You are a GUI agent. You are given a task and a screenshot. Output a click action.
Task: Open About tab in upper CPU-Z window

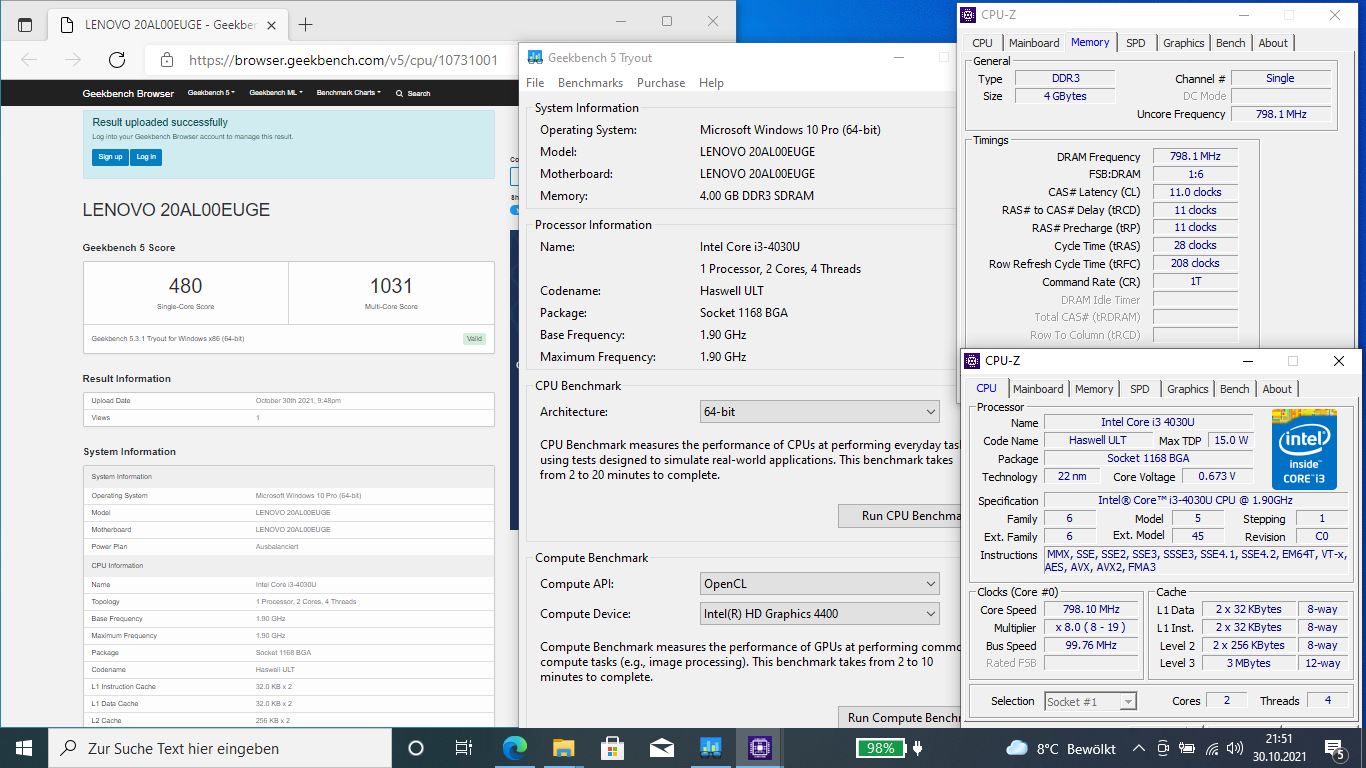pos(1273,43)
